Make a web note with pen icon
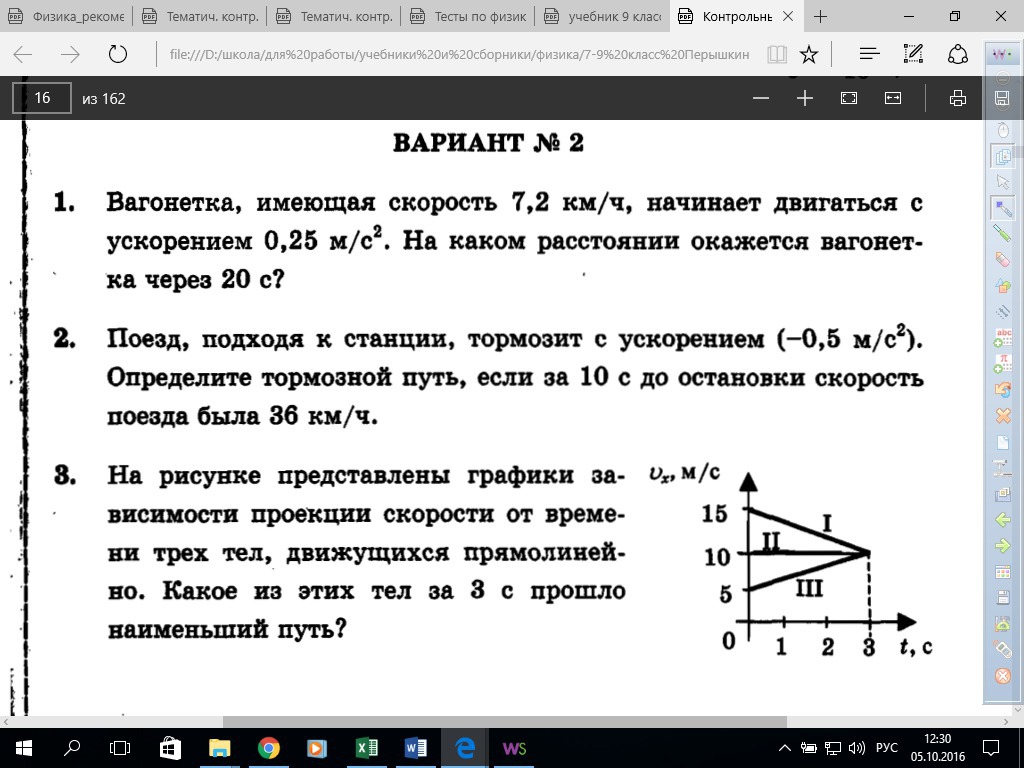Screen dimensions: 1024x768 click(x=913, y=54)
